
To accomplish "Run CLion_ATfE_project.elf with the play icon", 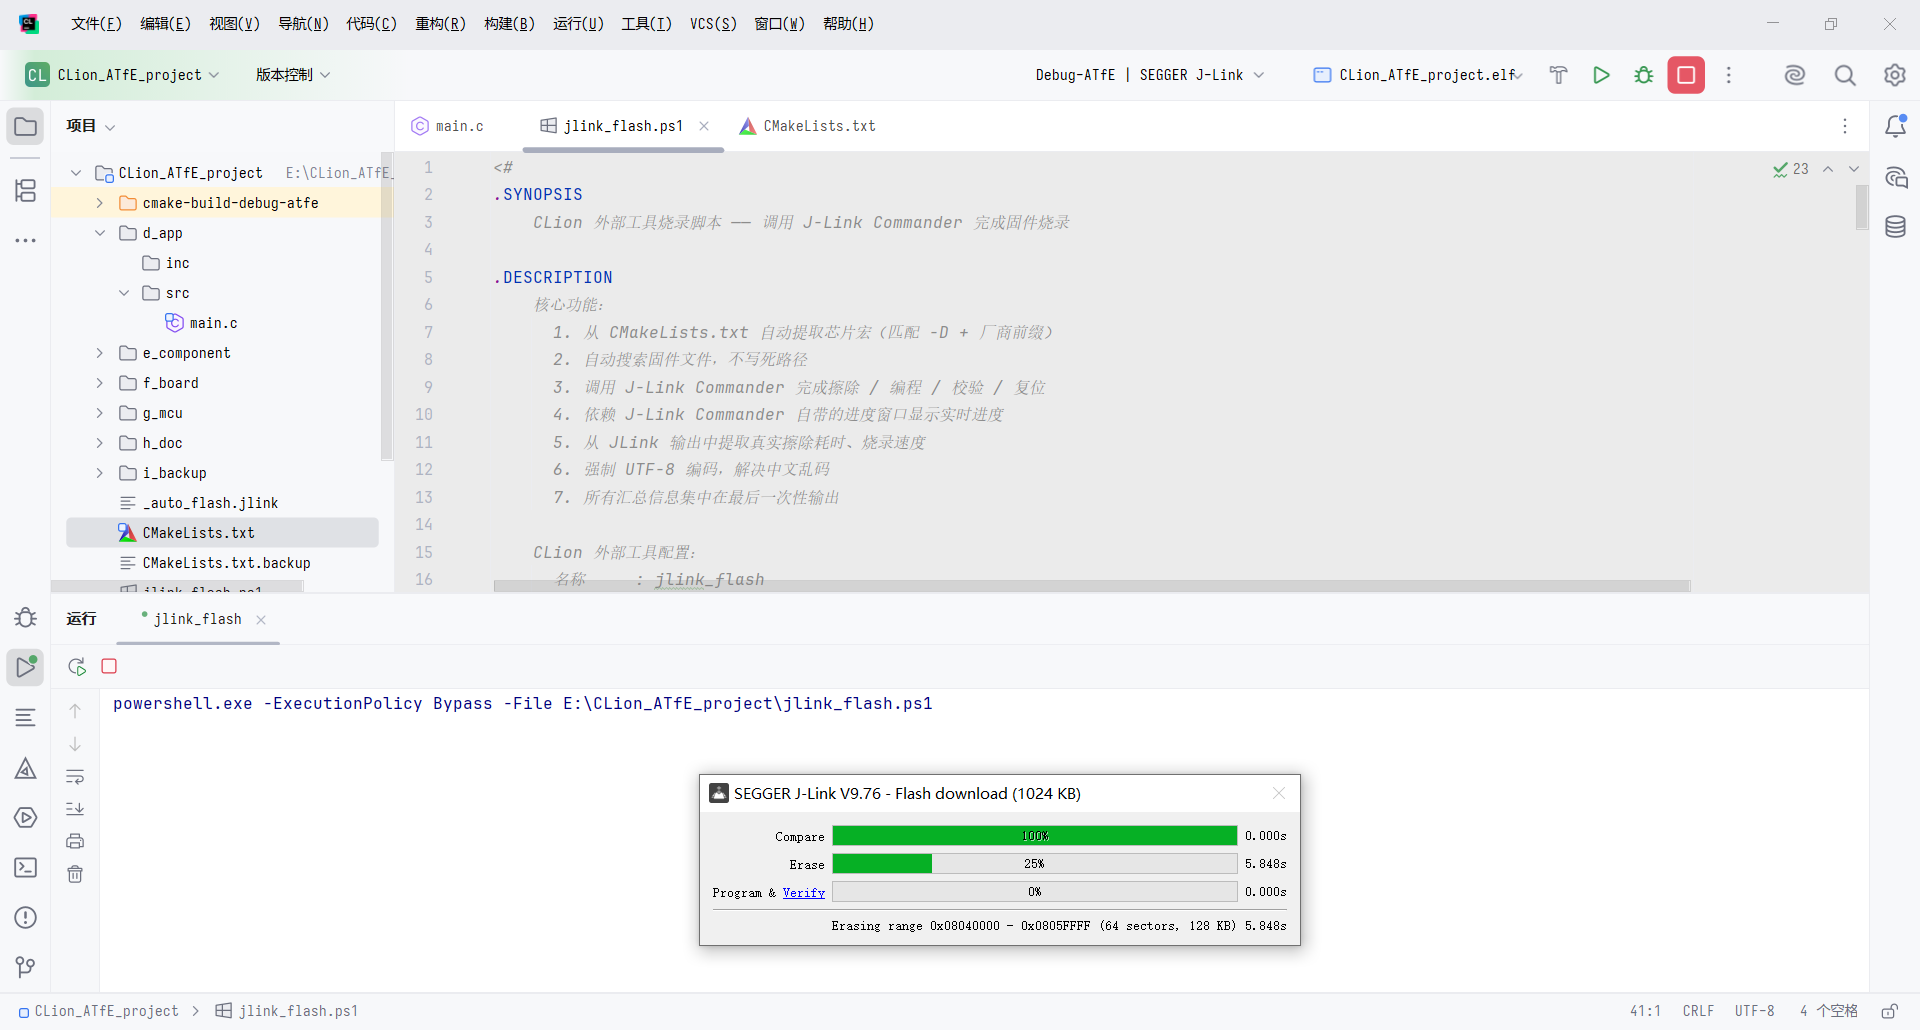I will coord(1601,75).
